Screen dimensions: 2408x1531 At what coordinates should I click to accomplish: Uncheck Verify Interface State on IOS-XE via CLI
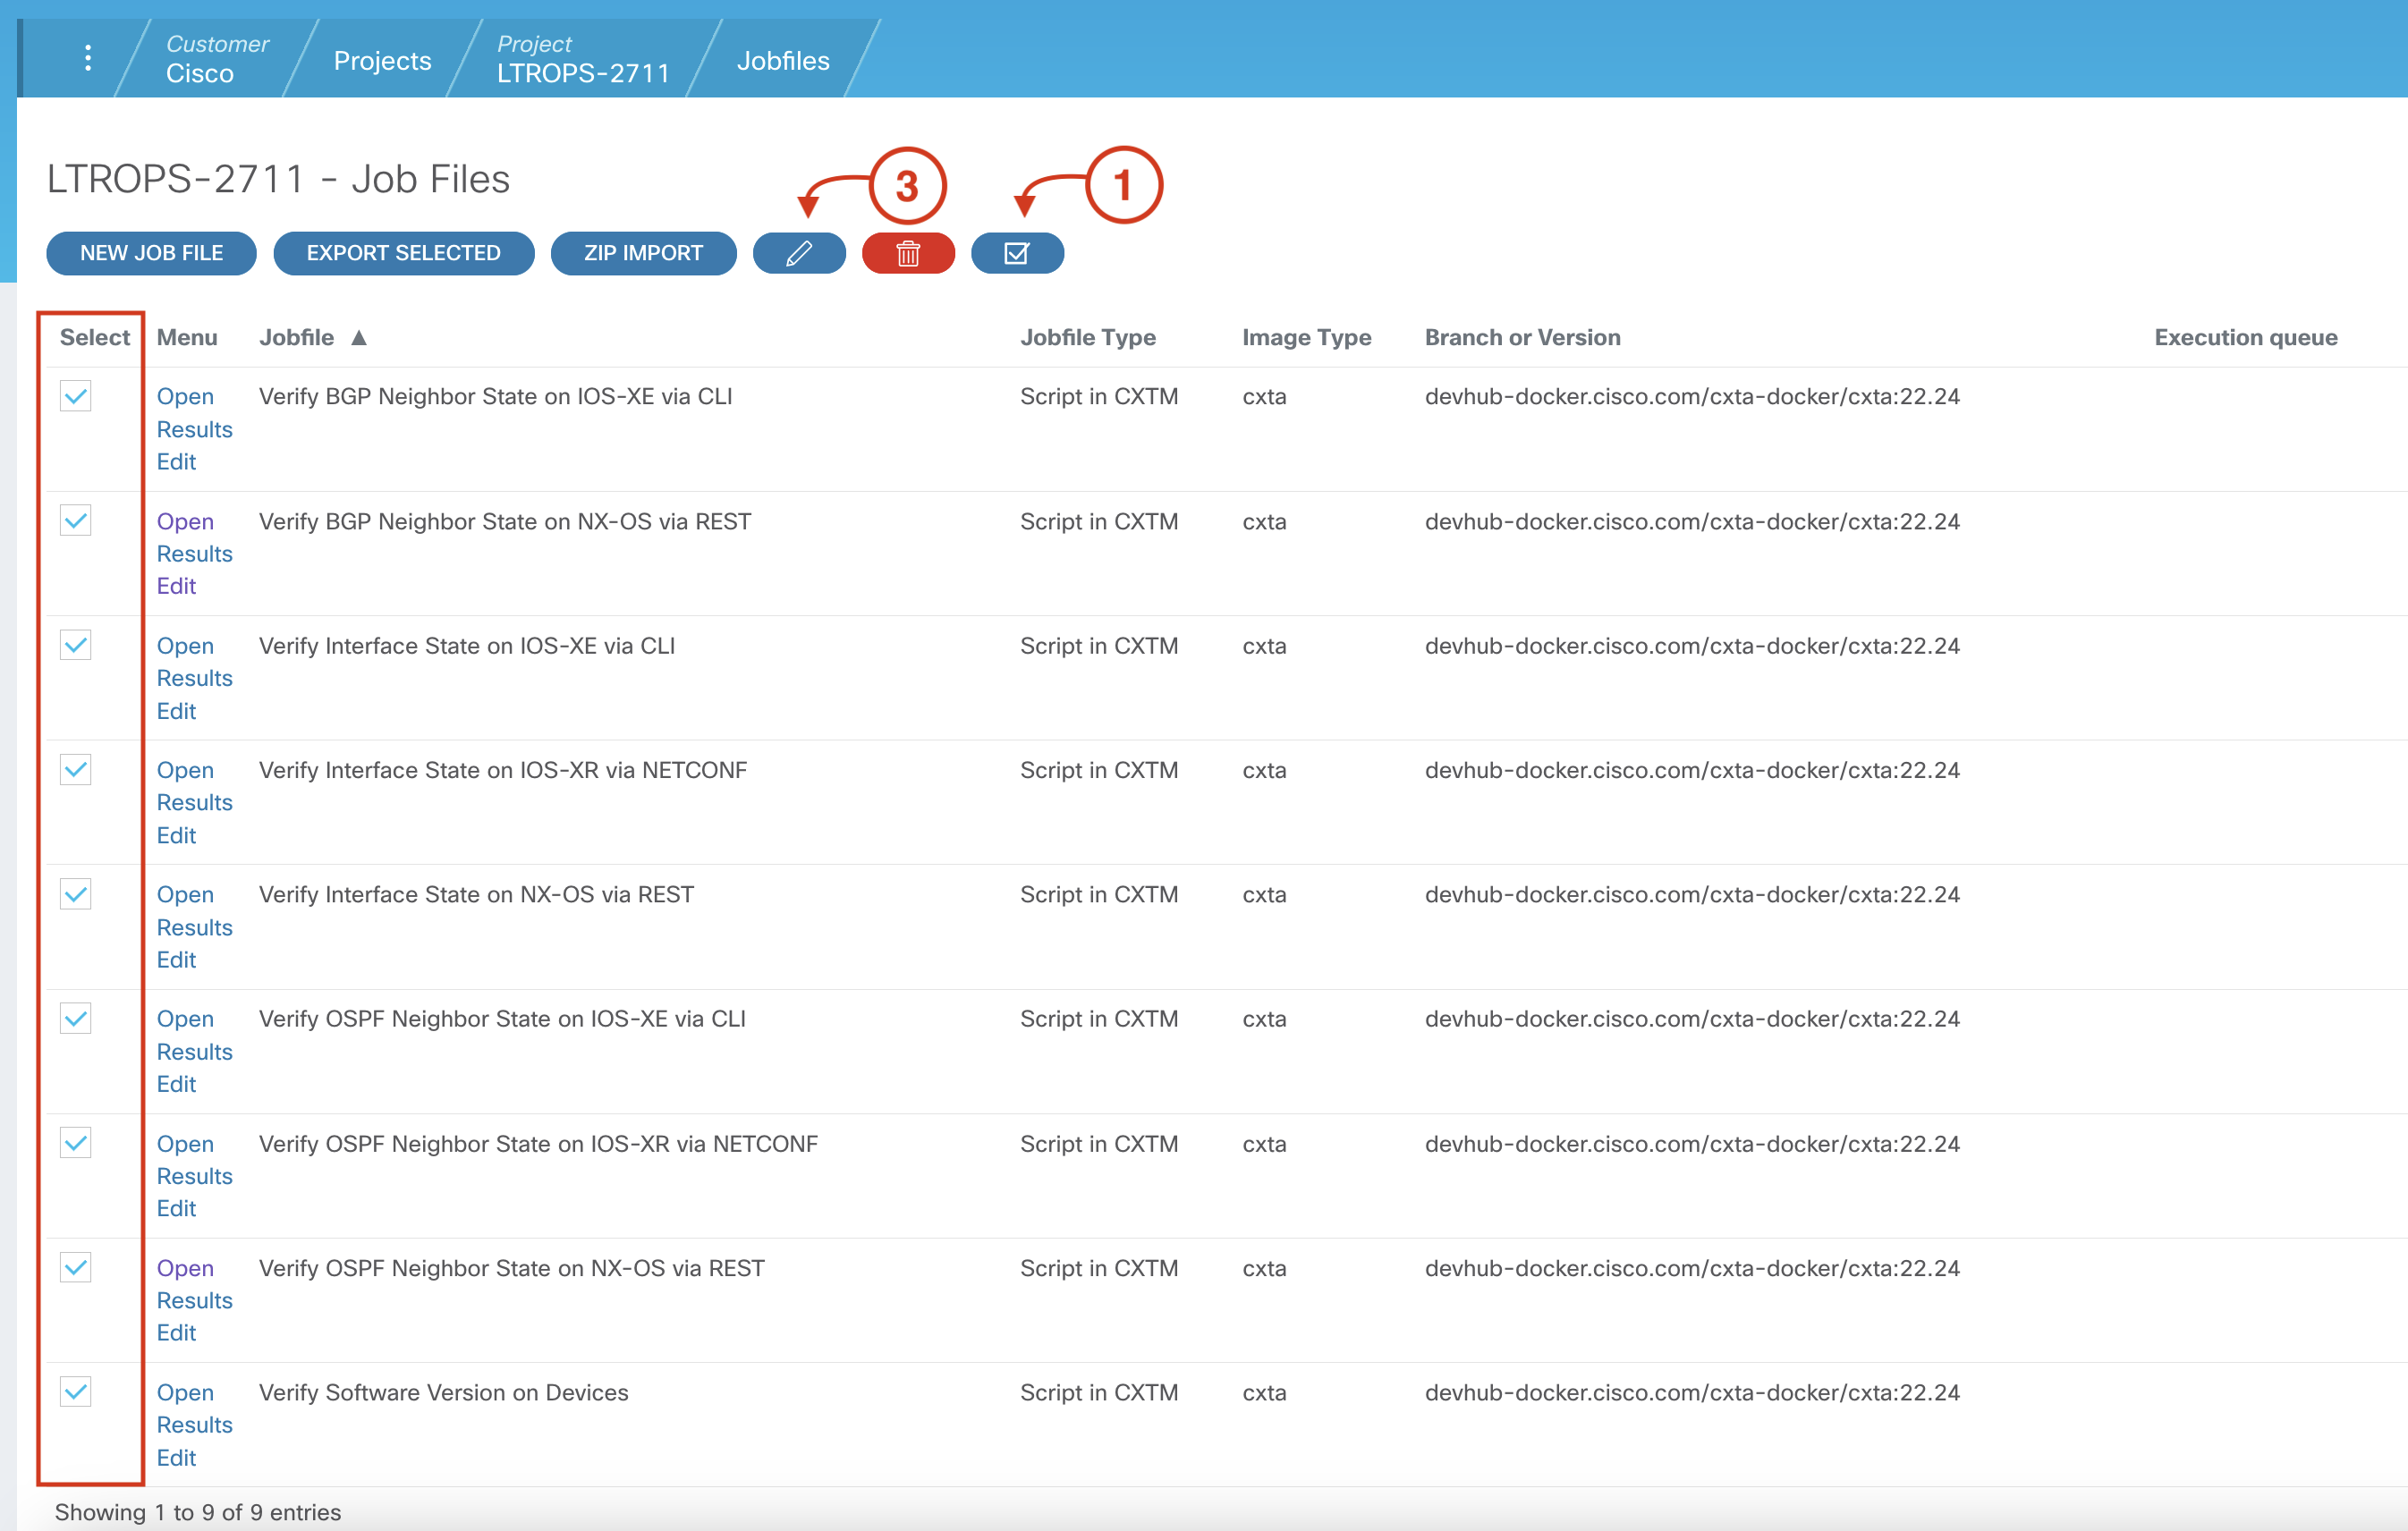[x=76, y=645]
